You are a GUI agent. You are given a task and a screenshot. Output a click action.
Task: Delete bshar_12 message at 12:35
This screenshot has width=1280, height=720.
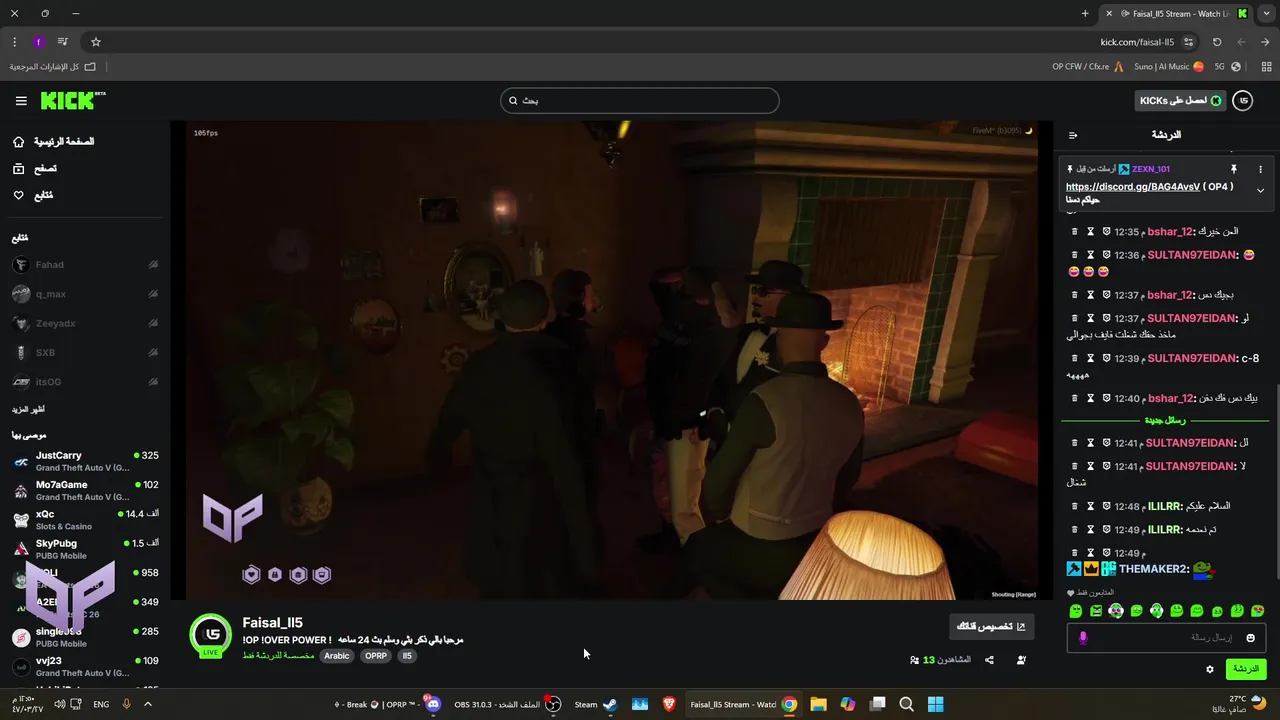click(1075, 232)
